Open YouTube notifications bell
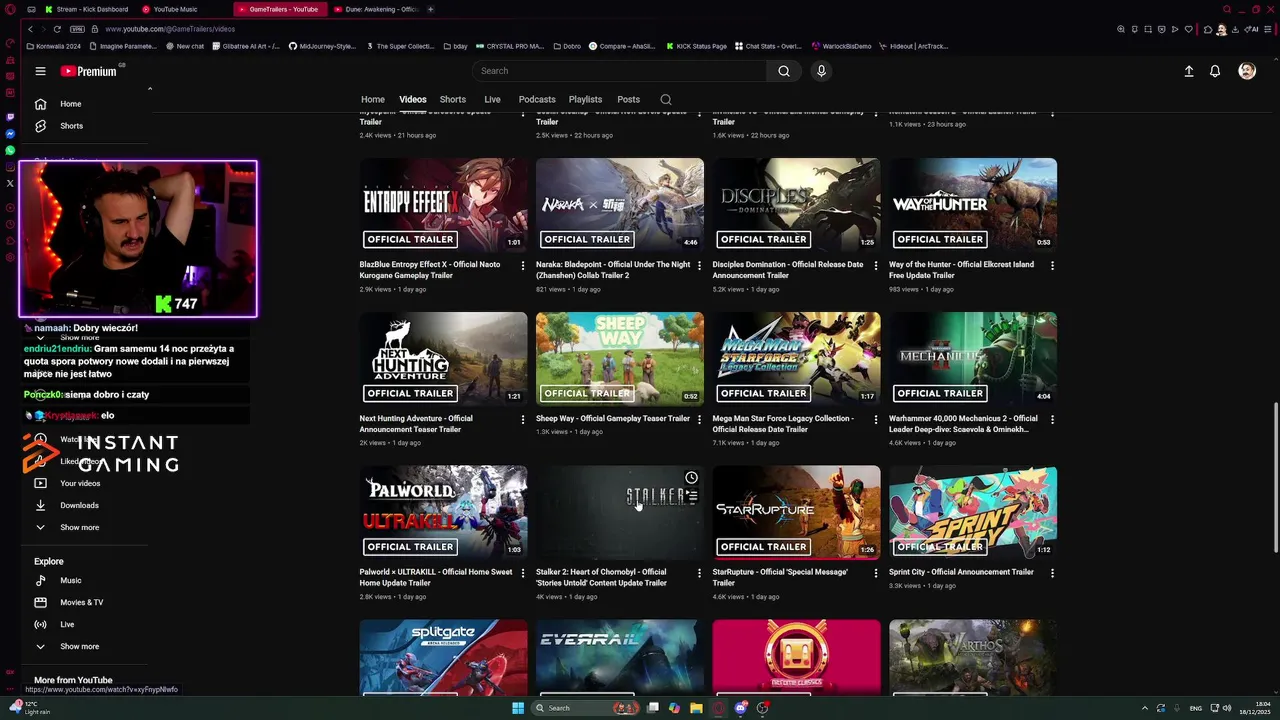Image resolution: width=1280 pixels, height=720 pixels. click(x=1215, y=71)
